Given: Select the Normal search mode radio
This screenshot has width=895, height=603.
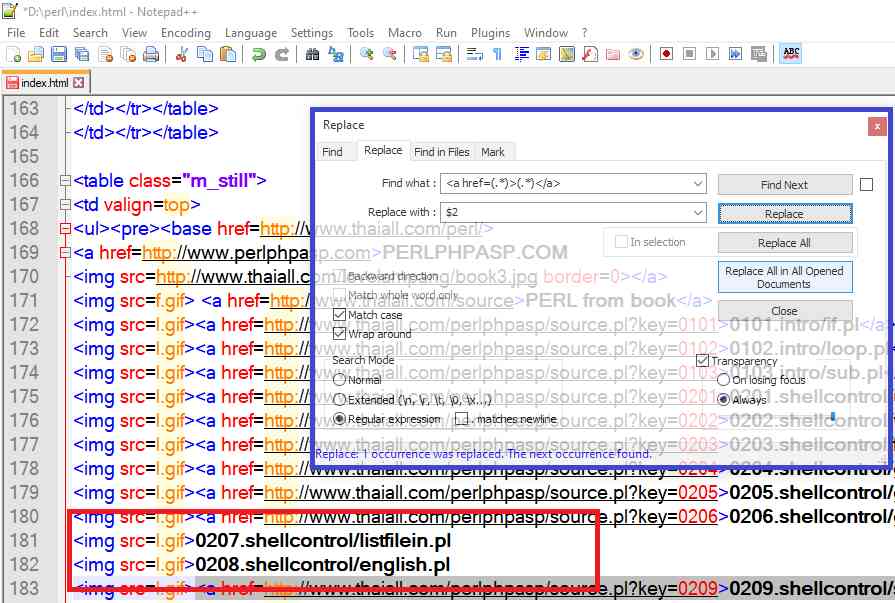Looking at the screenshot, I should (x=339, y=380).
